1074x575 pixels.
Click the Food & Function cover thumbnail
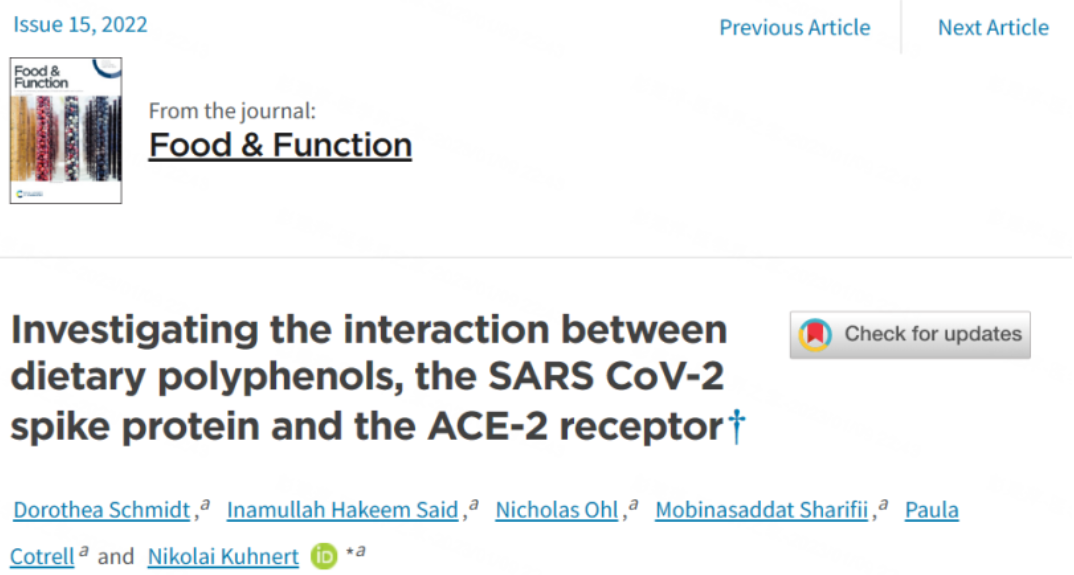point(66,130)
